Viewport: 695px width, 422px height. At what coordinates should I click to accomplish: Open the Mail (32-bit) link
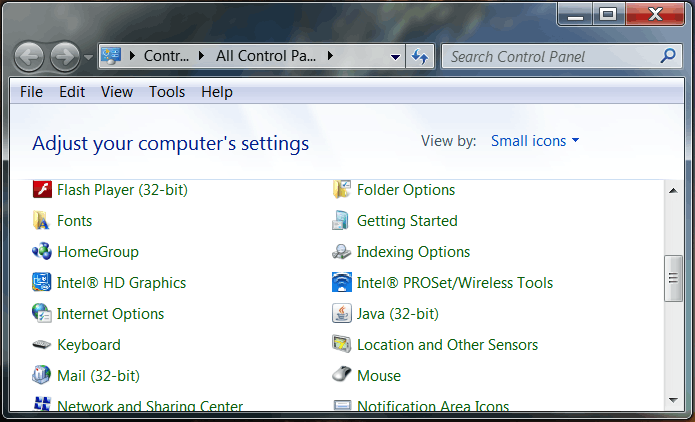coord(98,376)
